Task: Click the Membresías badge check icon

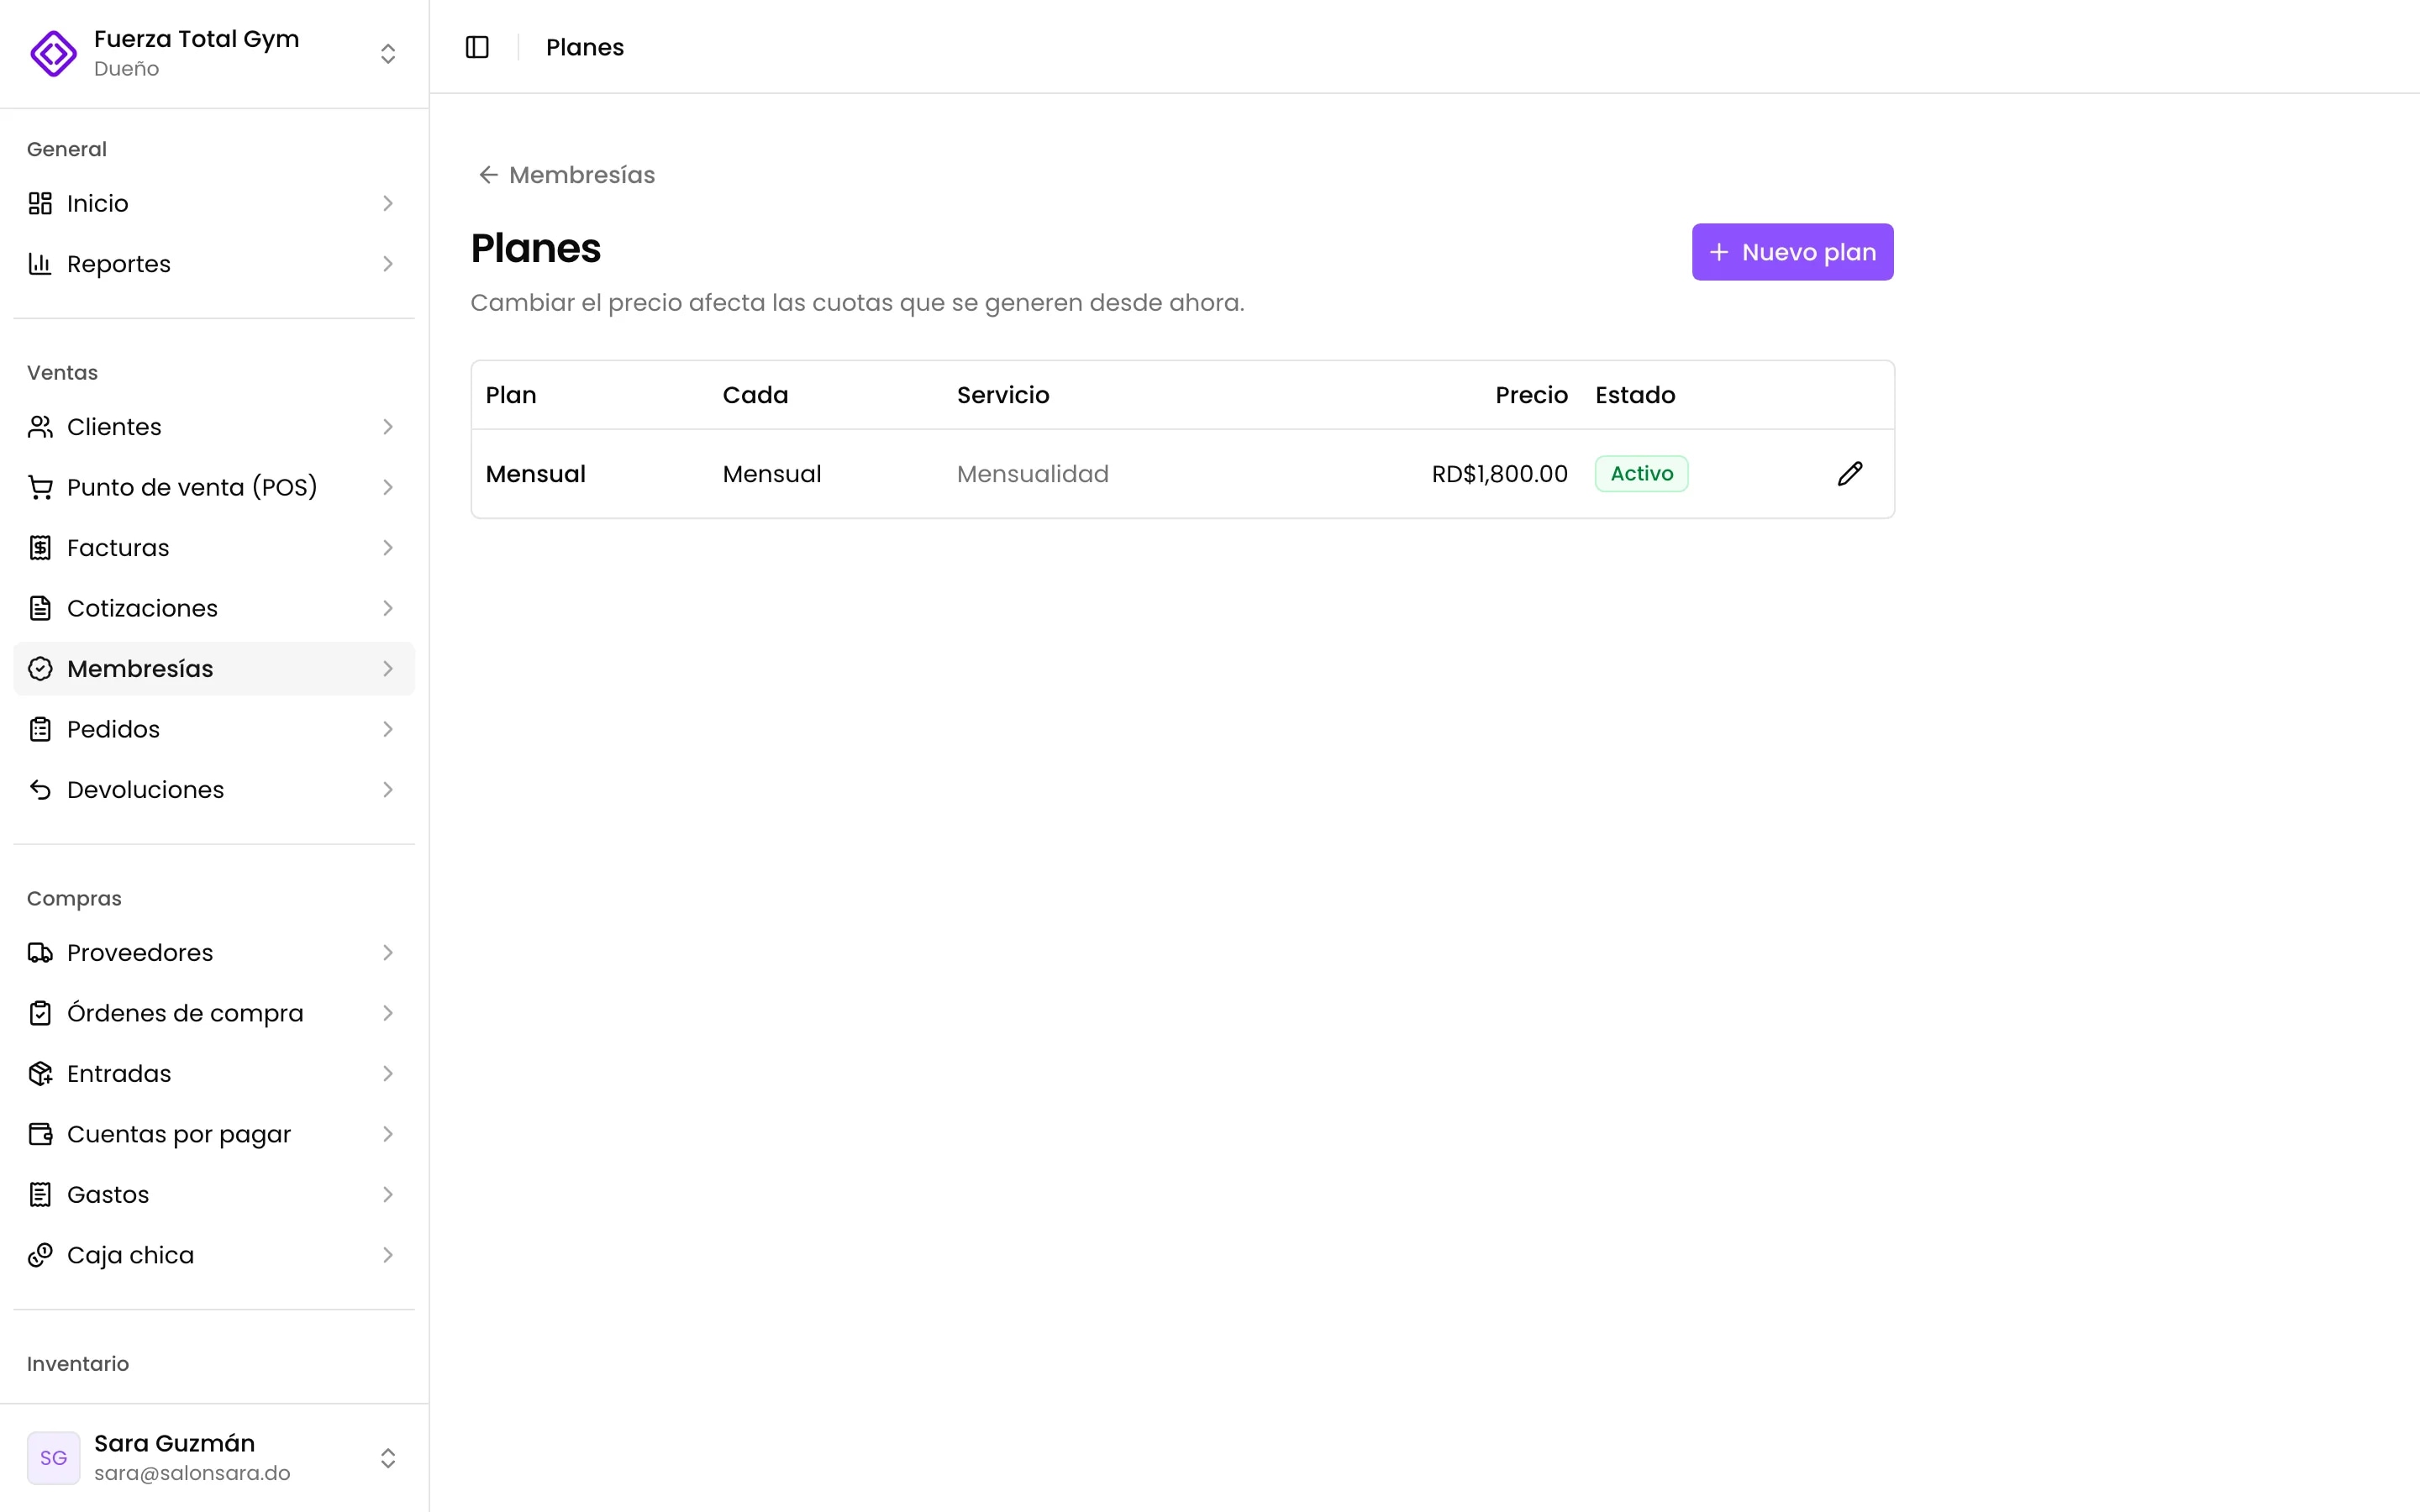Action: pos(40,669)
